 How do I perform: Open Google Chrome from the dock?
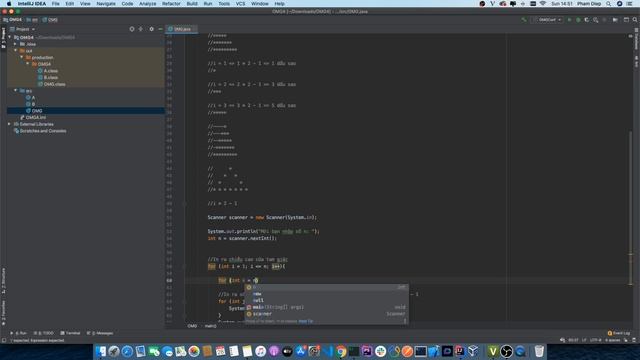340,351
